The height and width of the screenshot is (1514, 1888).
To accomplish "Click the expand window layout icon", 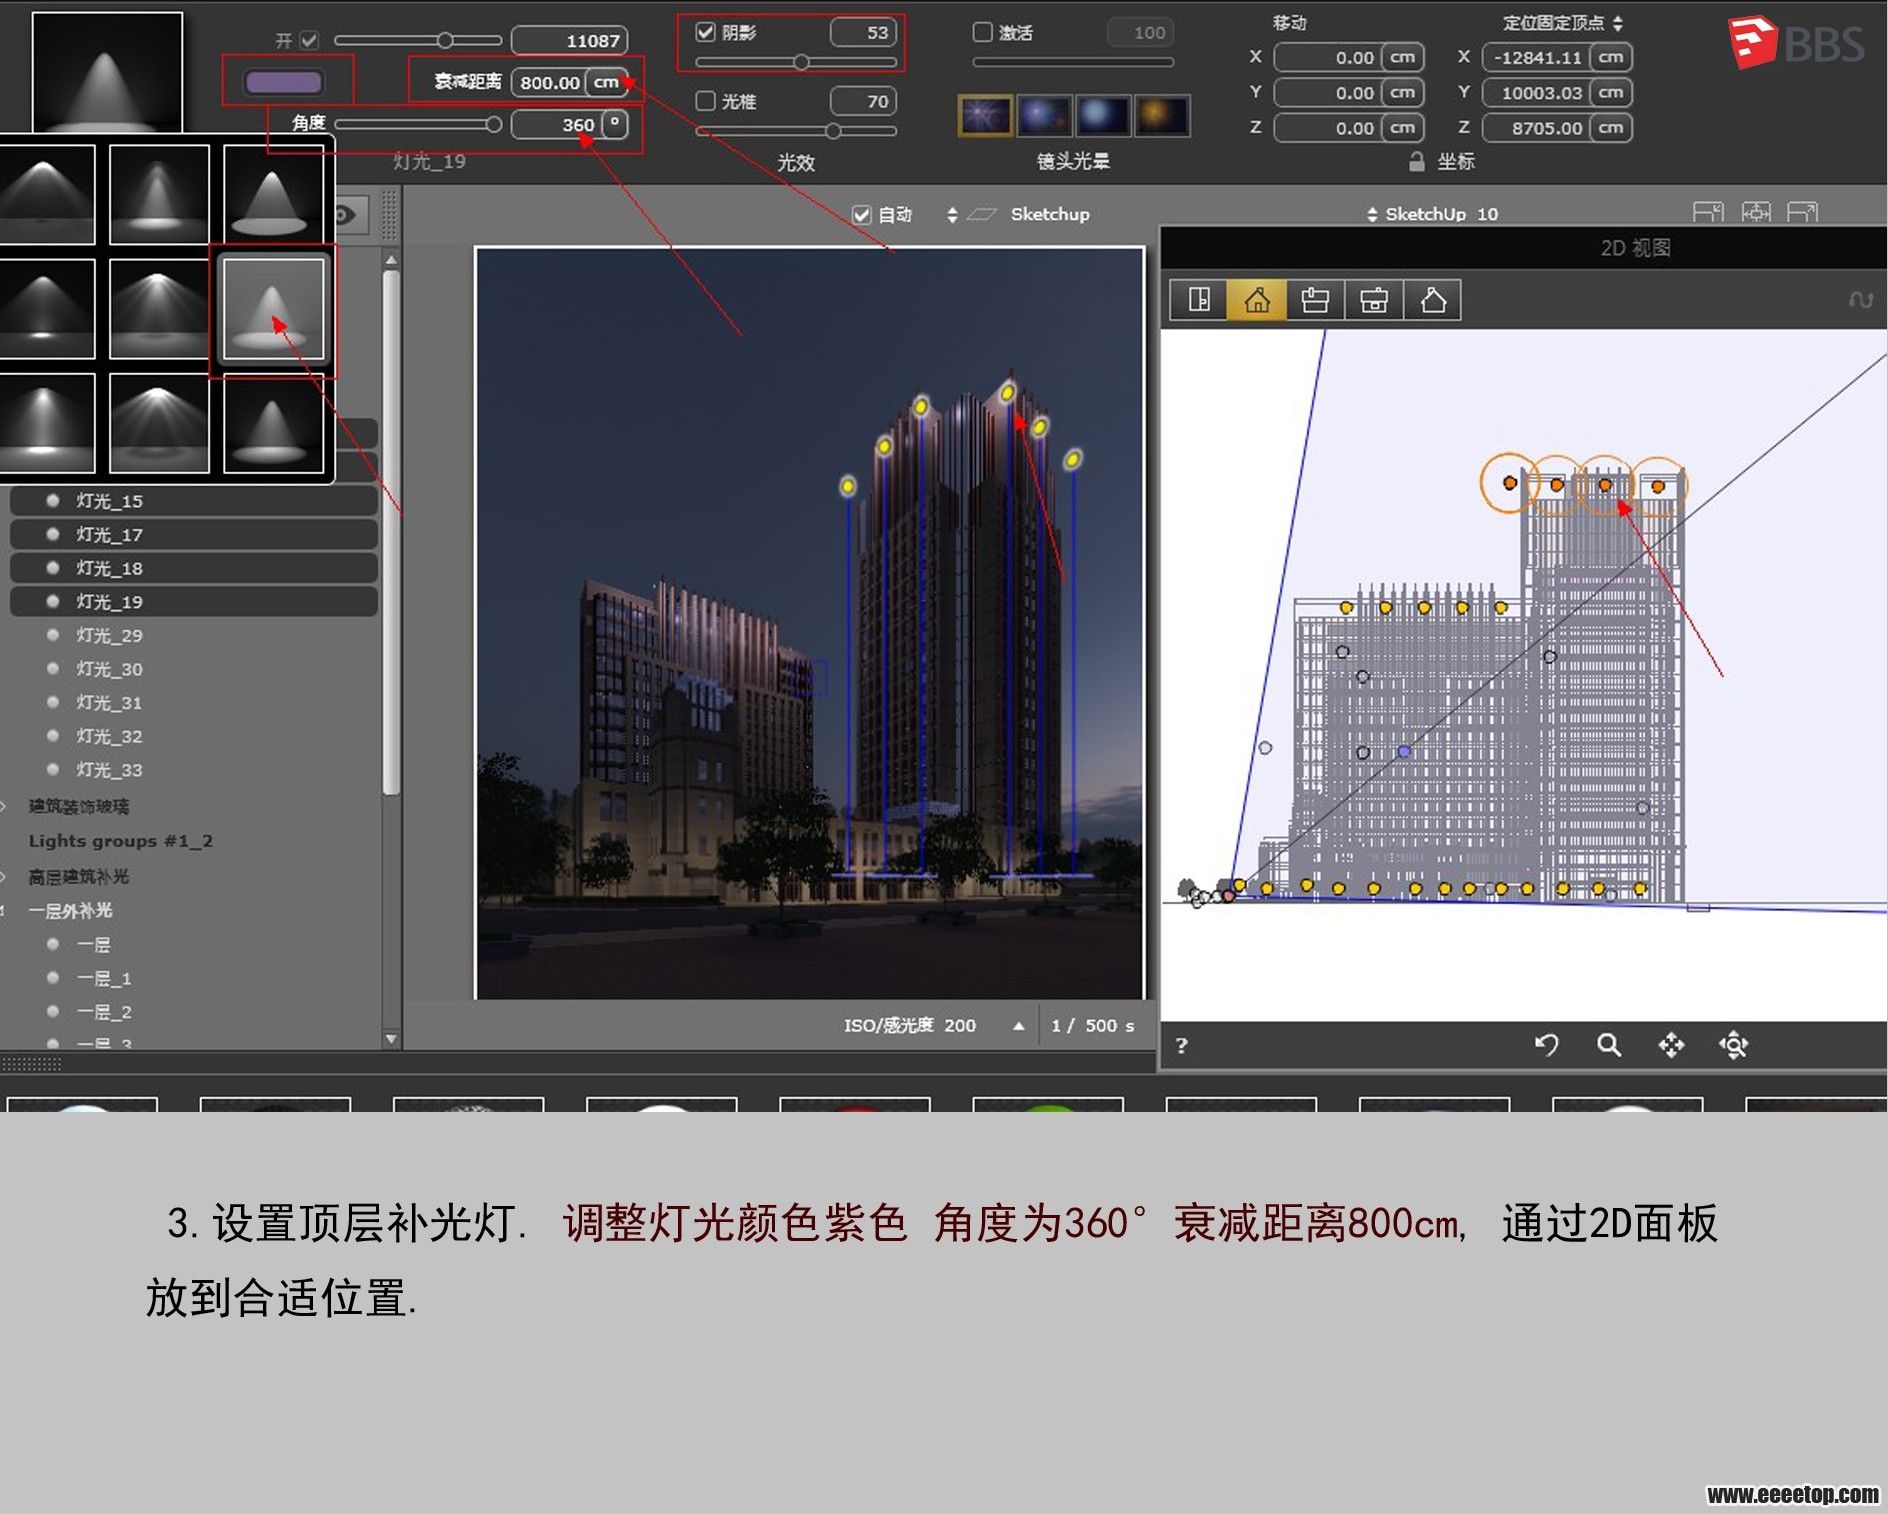I will (1803, 212).
